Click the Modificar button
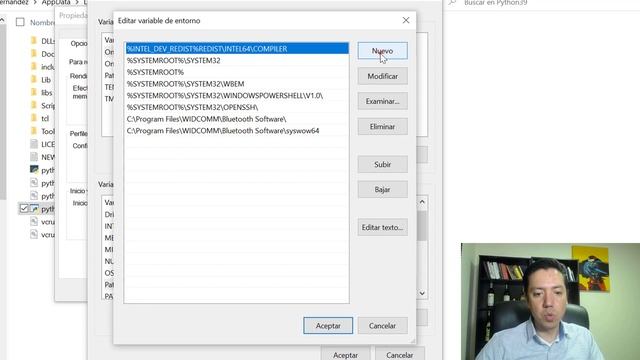The width and height of the screenshot is (640, 360). click(382, 76)
